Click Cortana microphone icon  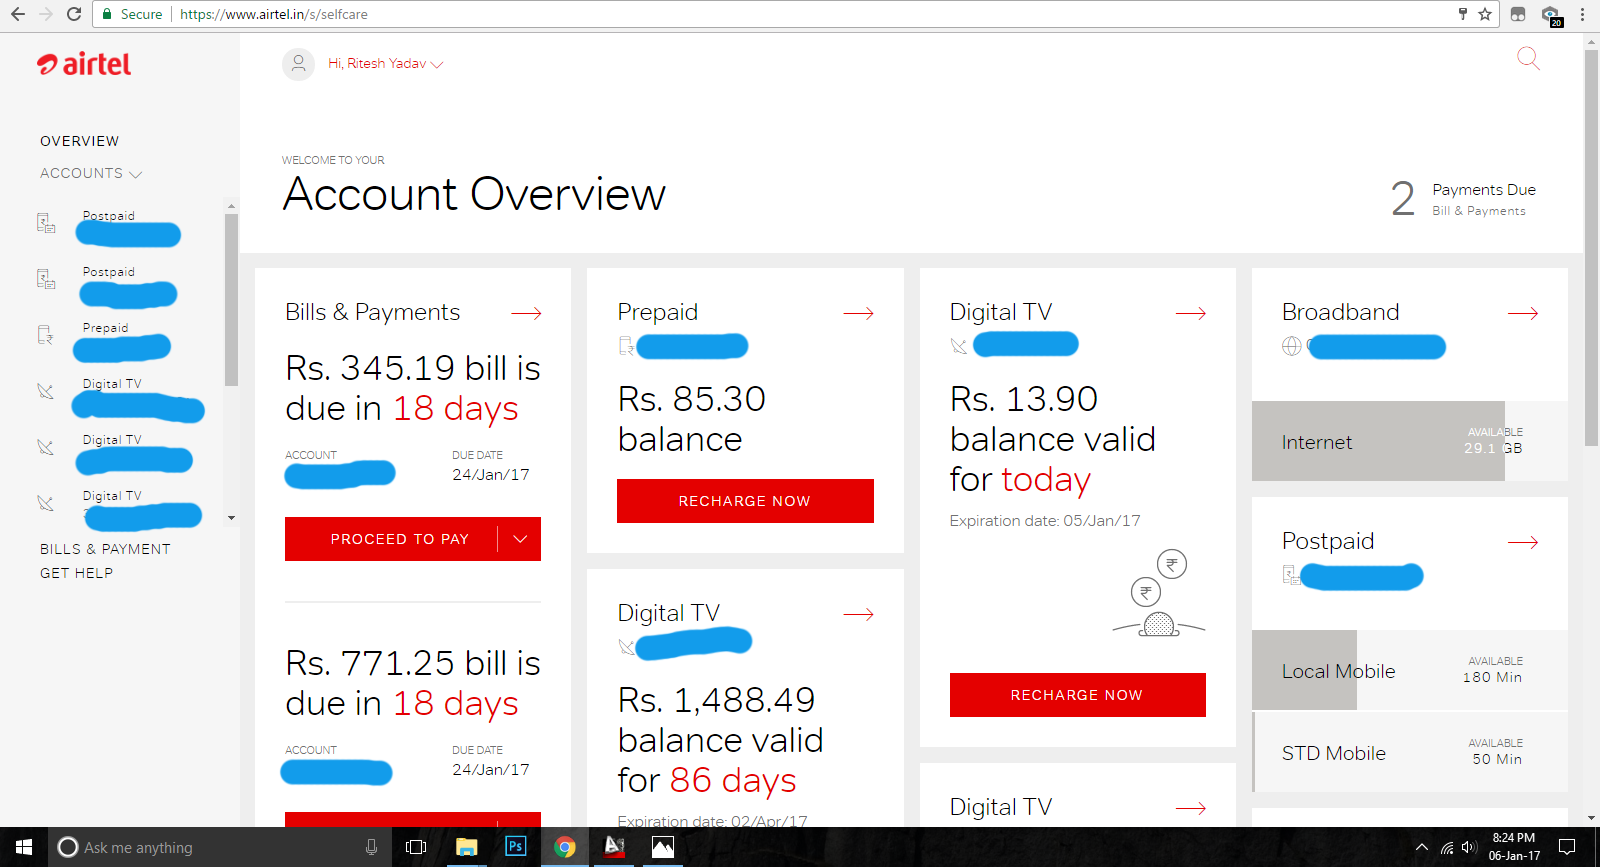tap(371, 847)
